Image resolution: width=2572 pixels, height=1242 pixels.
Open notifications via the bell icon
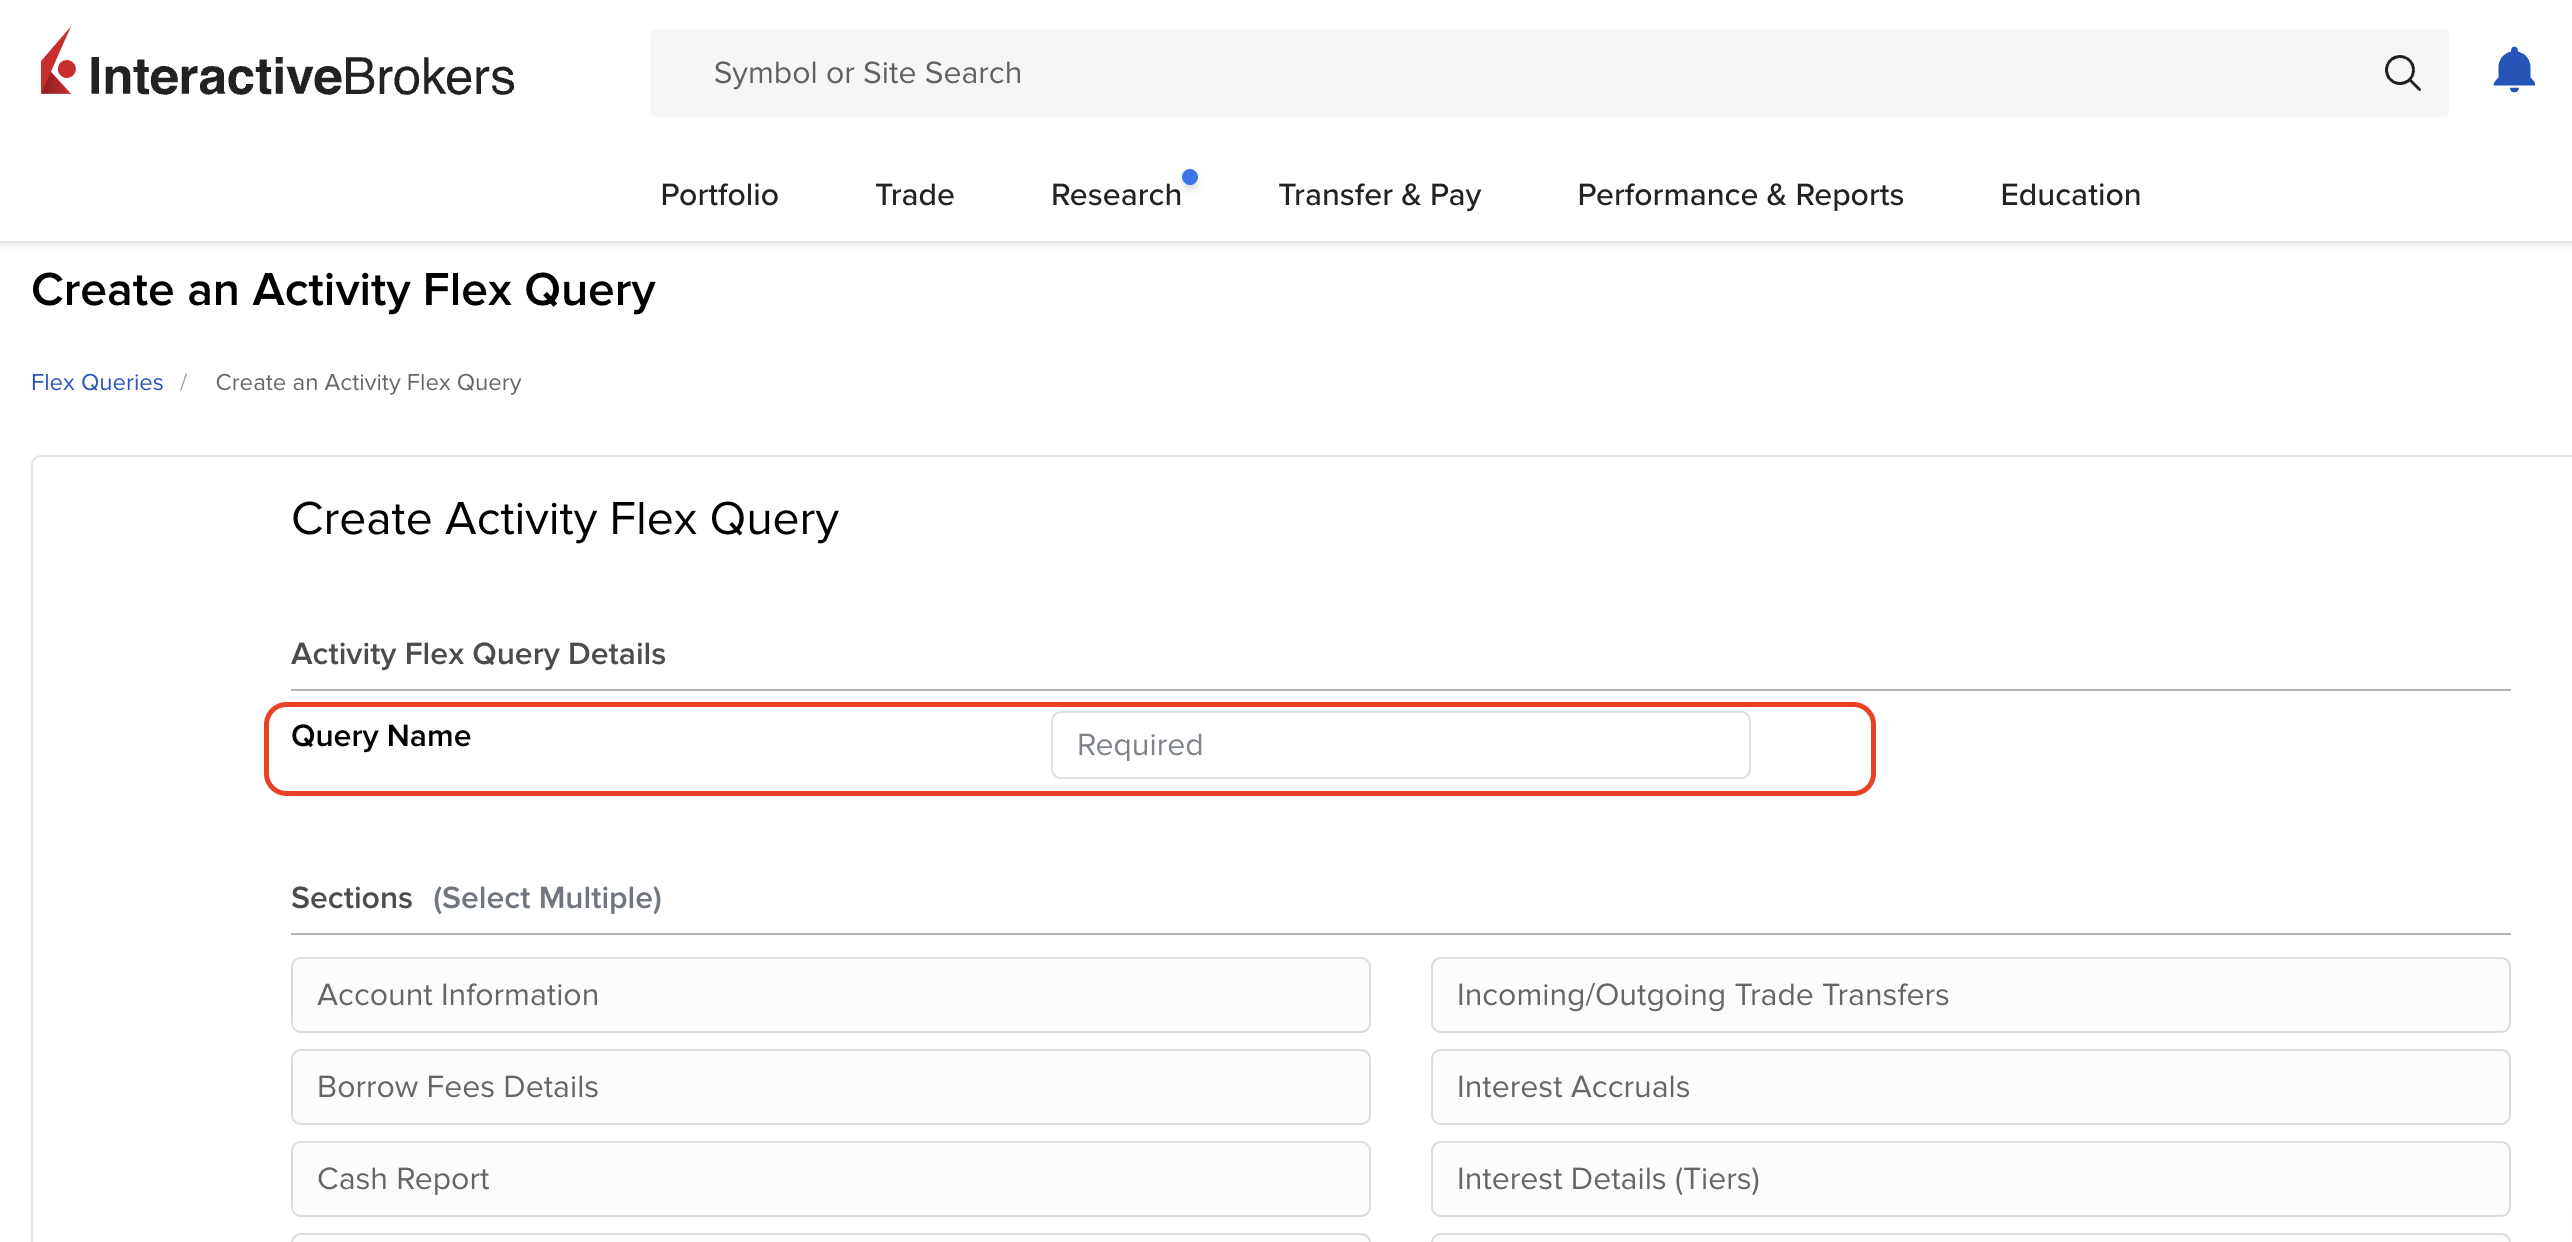[2514, 70]
